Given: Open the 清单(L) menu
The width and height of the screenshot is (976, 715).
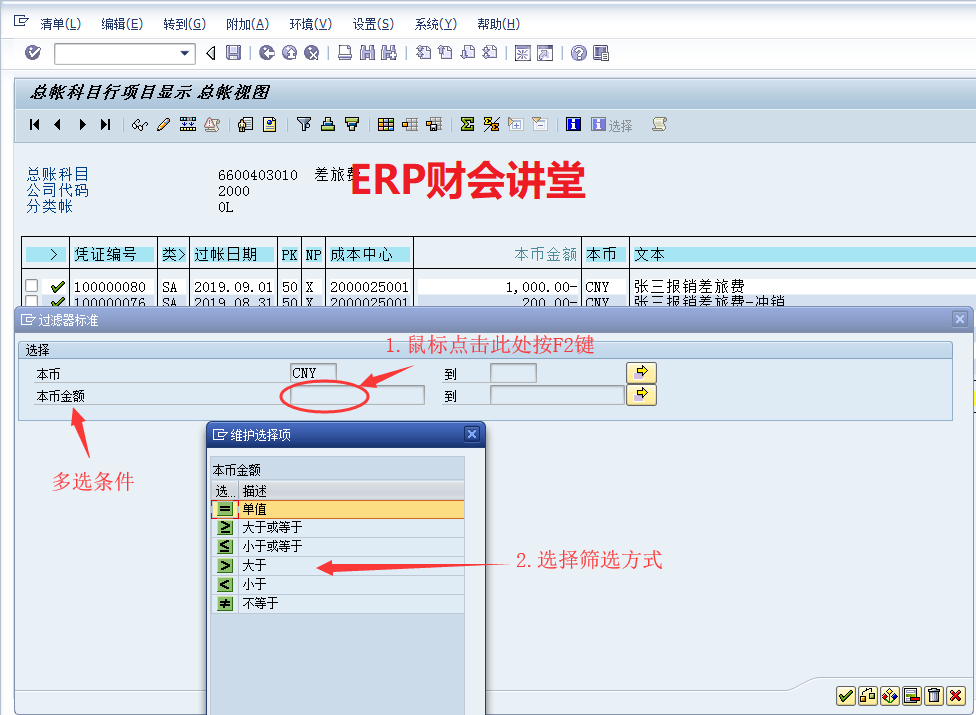Looking at the screenshot, I should [x=60, y=24].
